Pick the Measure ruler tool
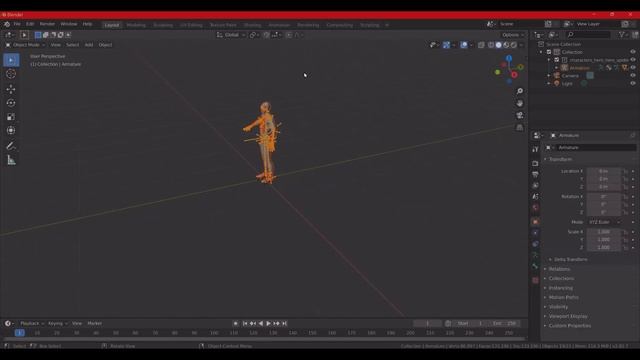The height and width of the screenshot is (360, 640). click(x=11, y=160)
